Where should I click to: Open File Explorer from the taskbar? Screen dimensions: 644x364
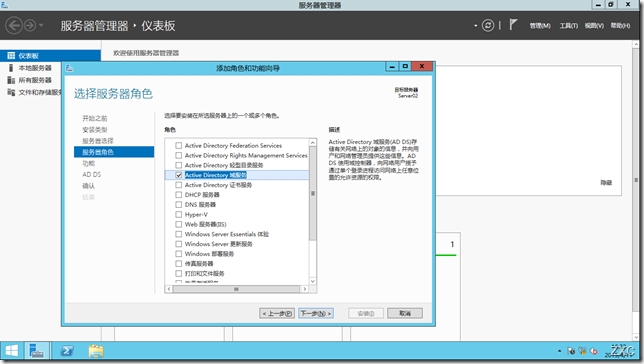pos(97,351)
